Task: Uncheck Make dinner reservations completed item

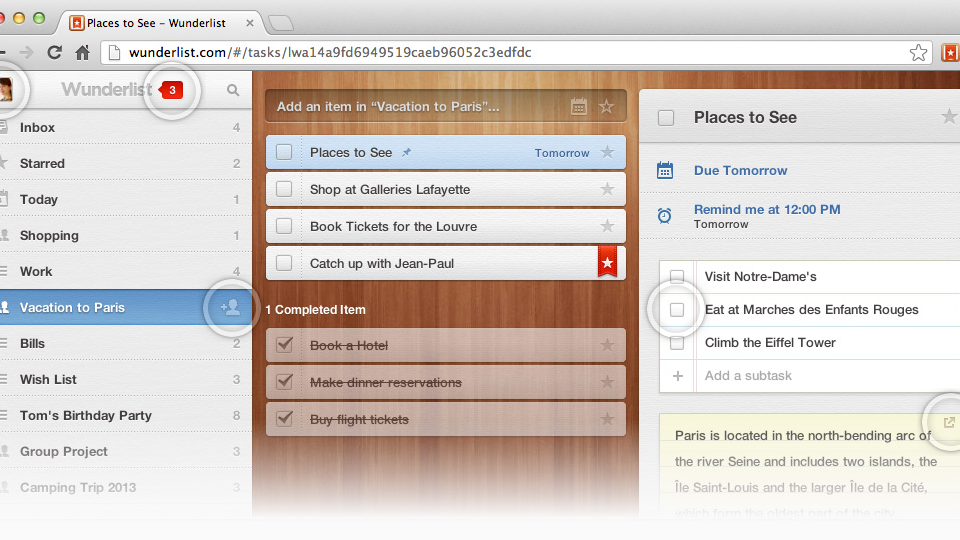Action: [x=284, y=381]
